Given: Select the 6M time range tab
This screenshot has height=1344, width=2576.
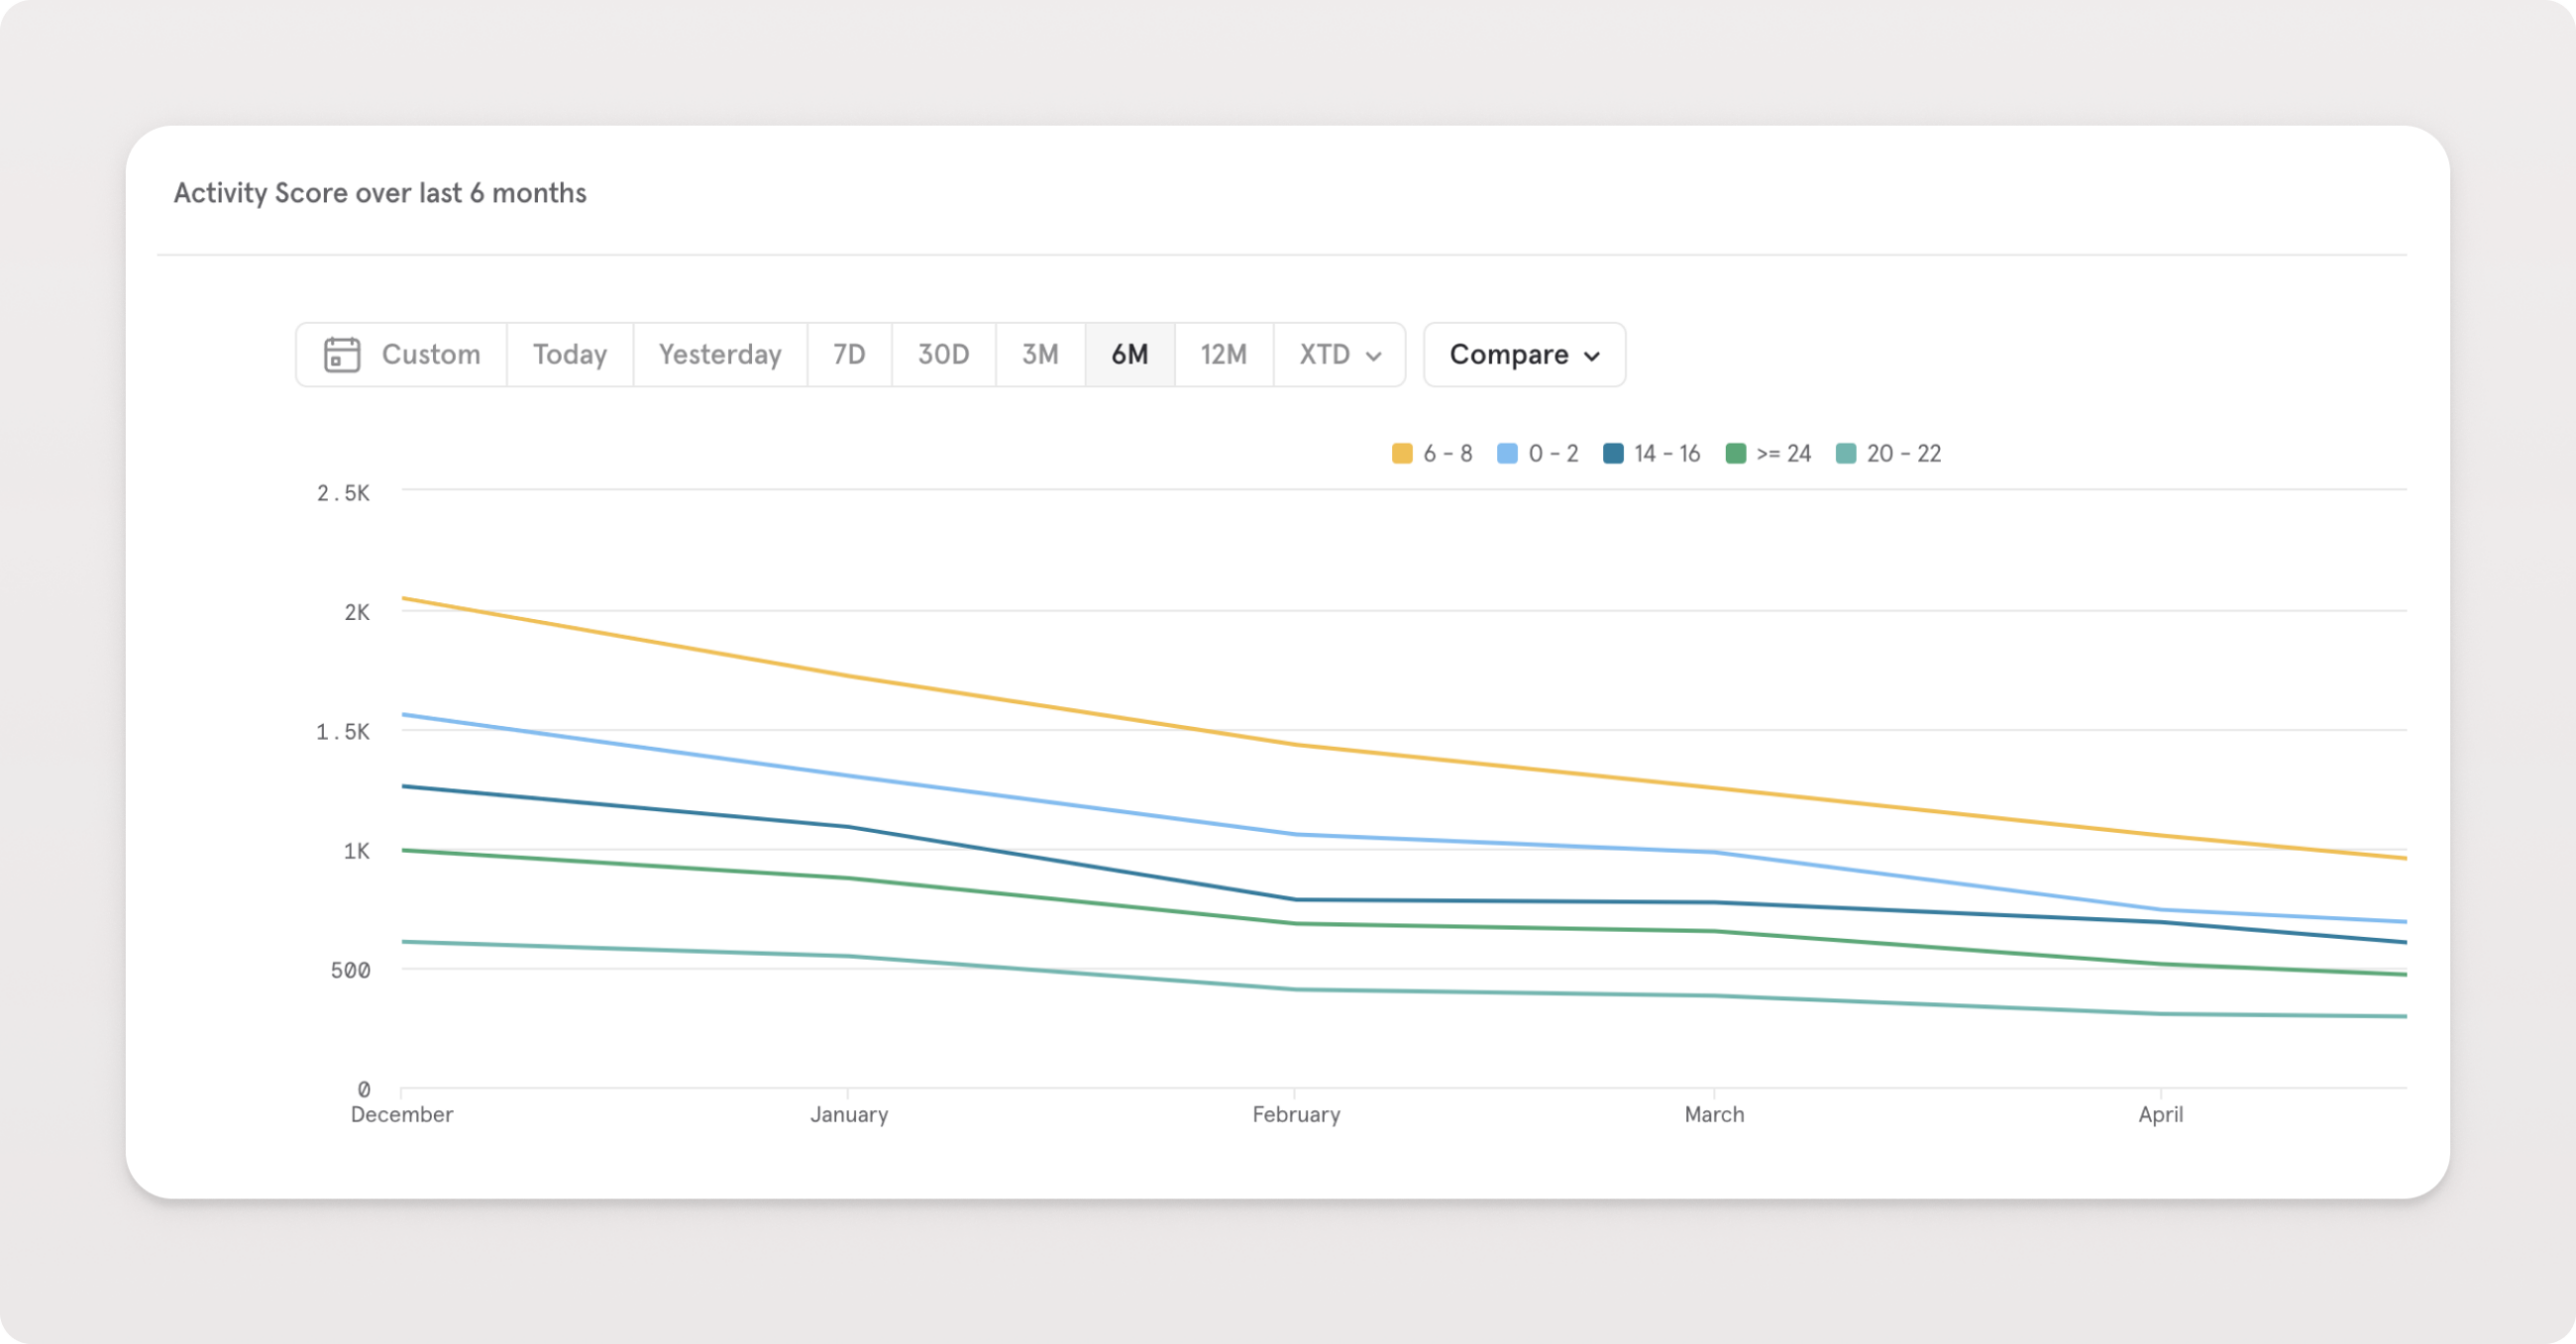Looking at the screenshot, I should pos(1130,355).
